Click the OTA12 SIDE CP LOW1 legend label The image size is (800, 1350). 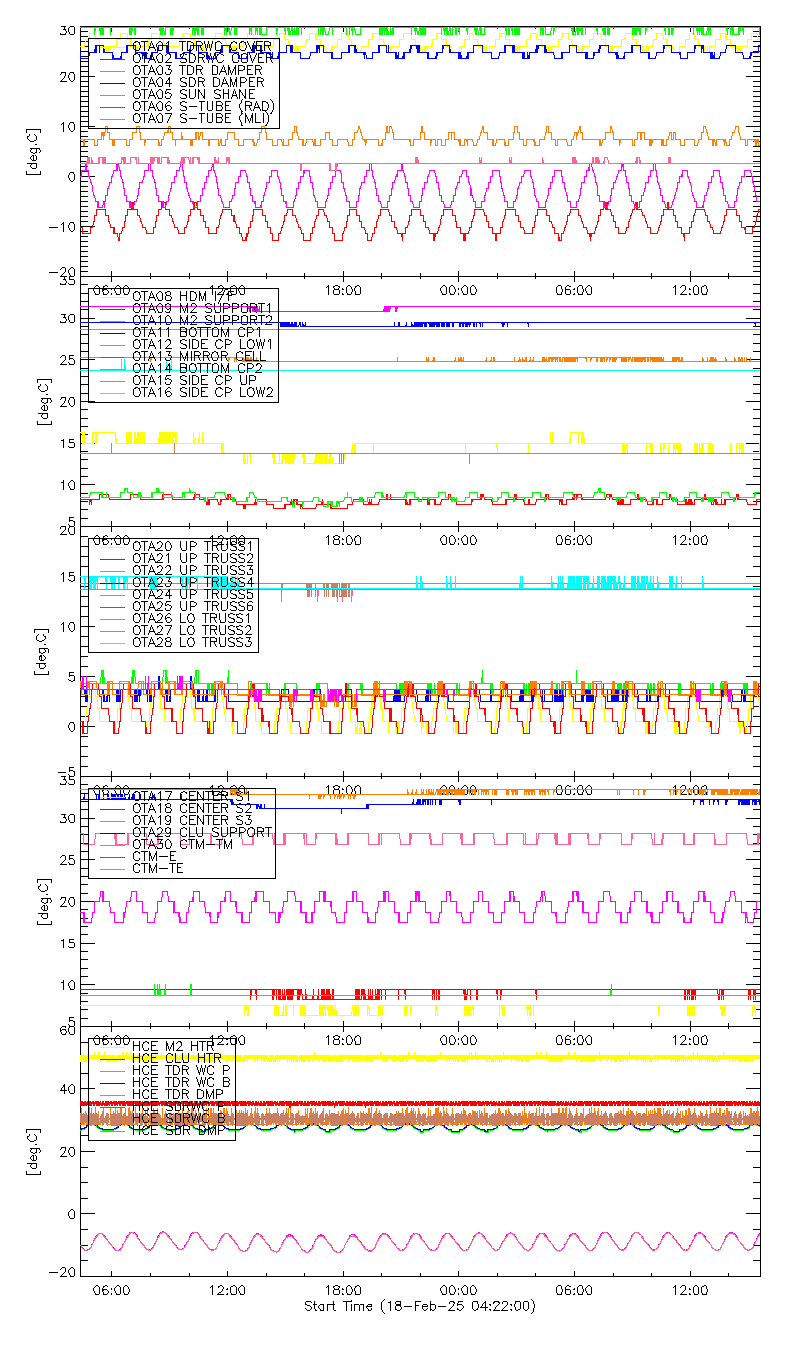(202, 345)
